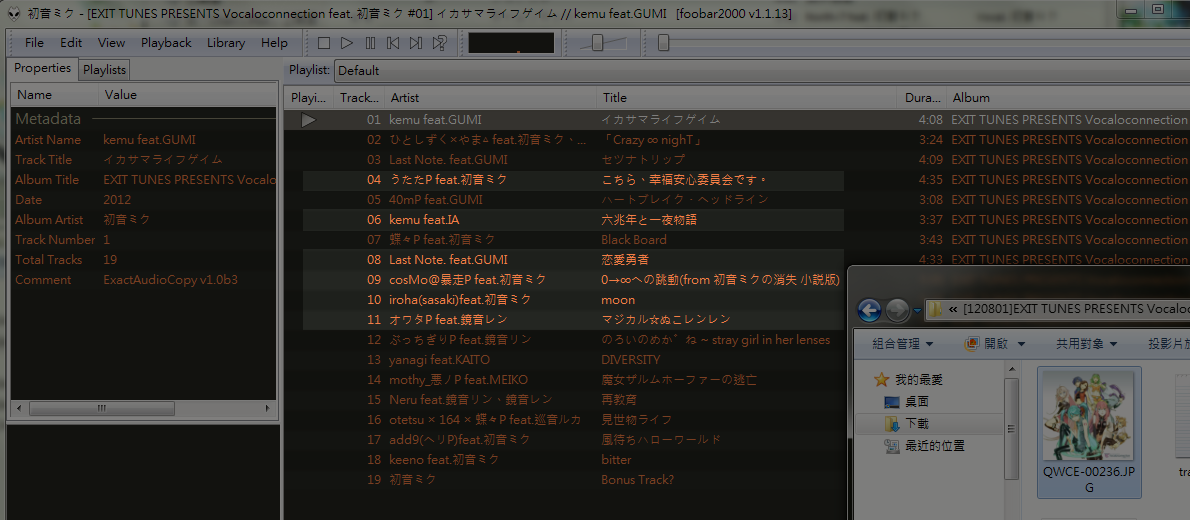1190x520 pixels.
Task: Click the Playing column header
Action: [308, 97]
